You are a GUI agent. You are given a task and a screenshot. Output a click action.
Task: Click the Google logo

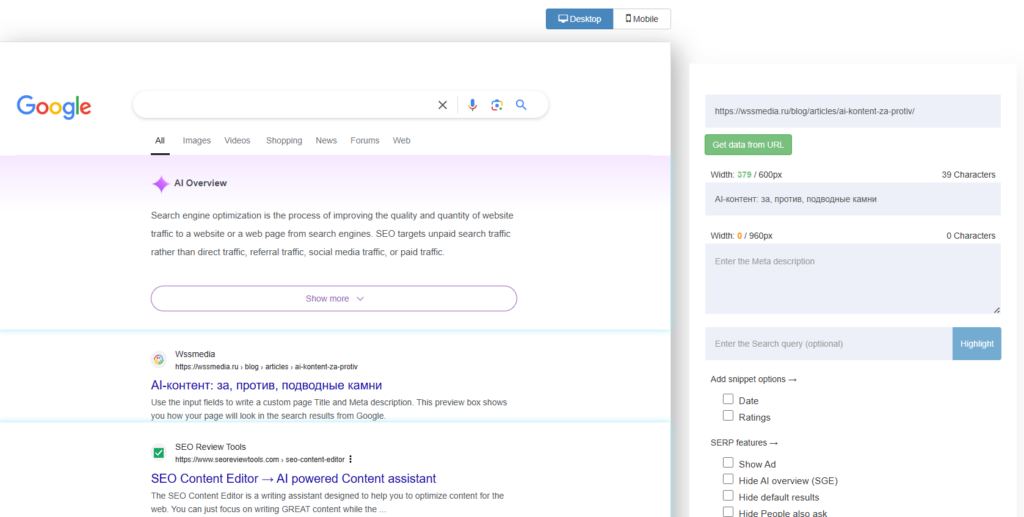[x=54, y=107]
